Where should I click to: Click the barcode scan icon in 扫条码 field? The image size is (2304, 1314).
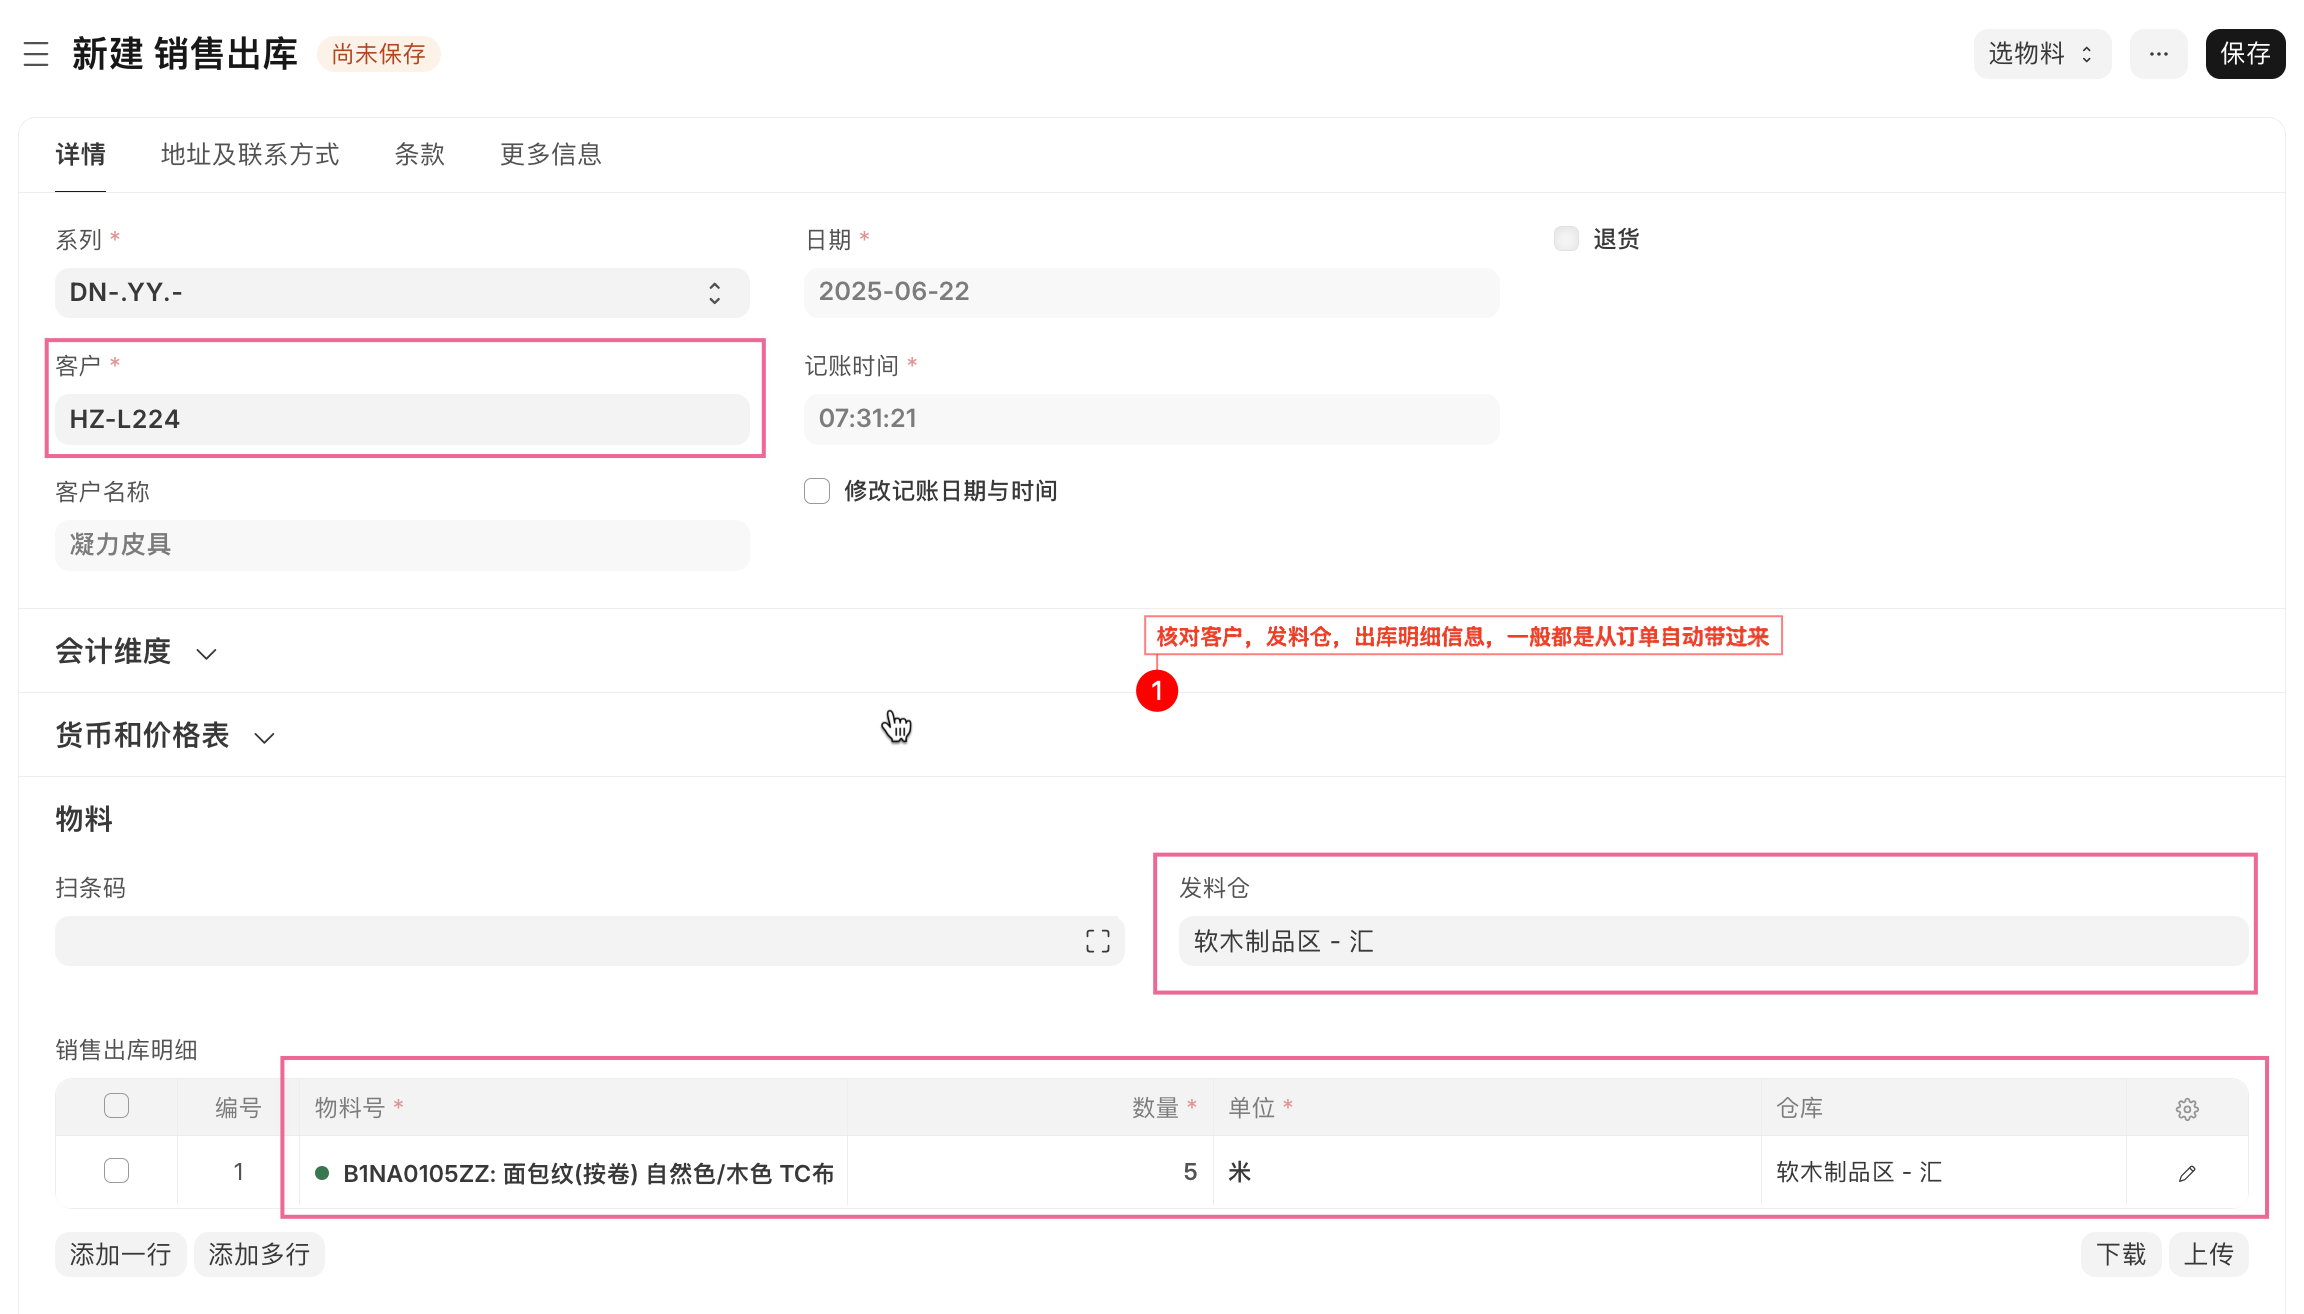(x=1096, y=940)
